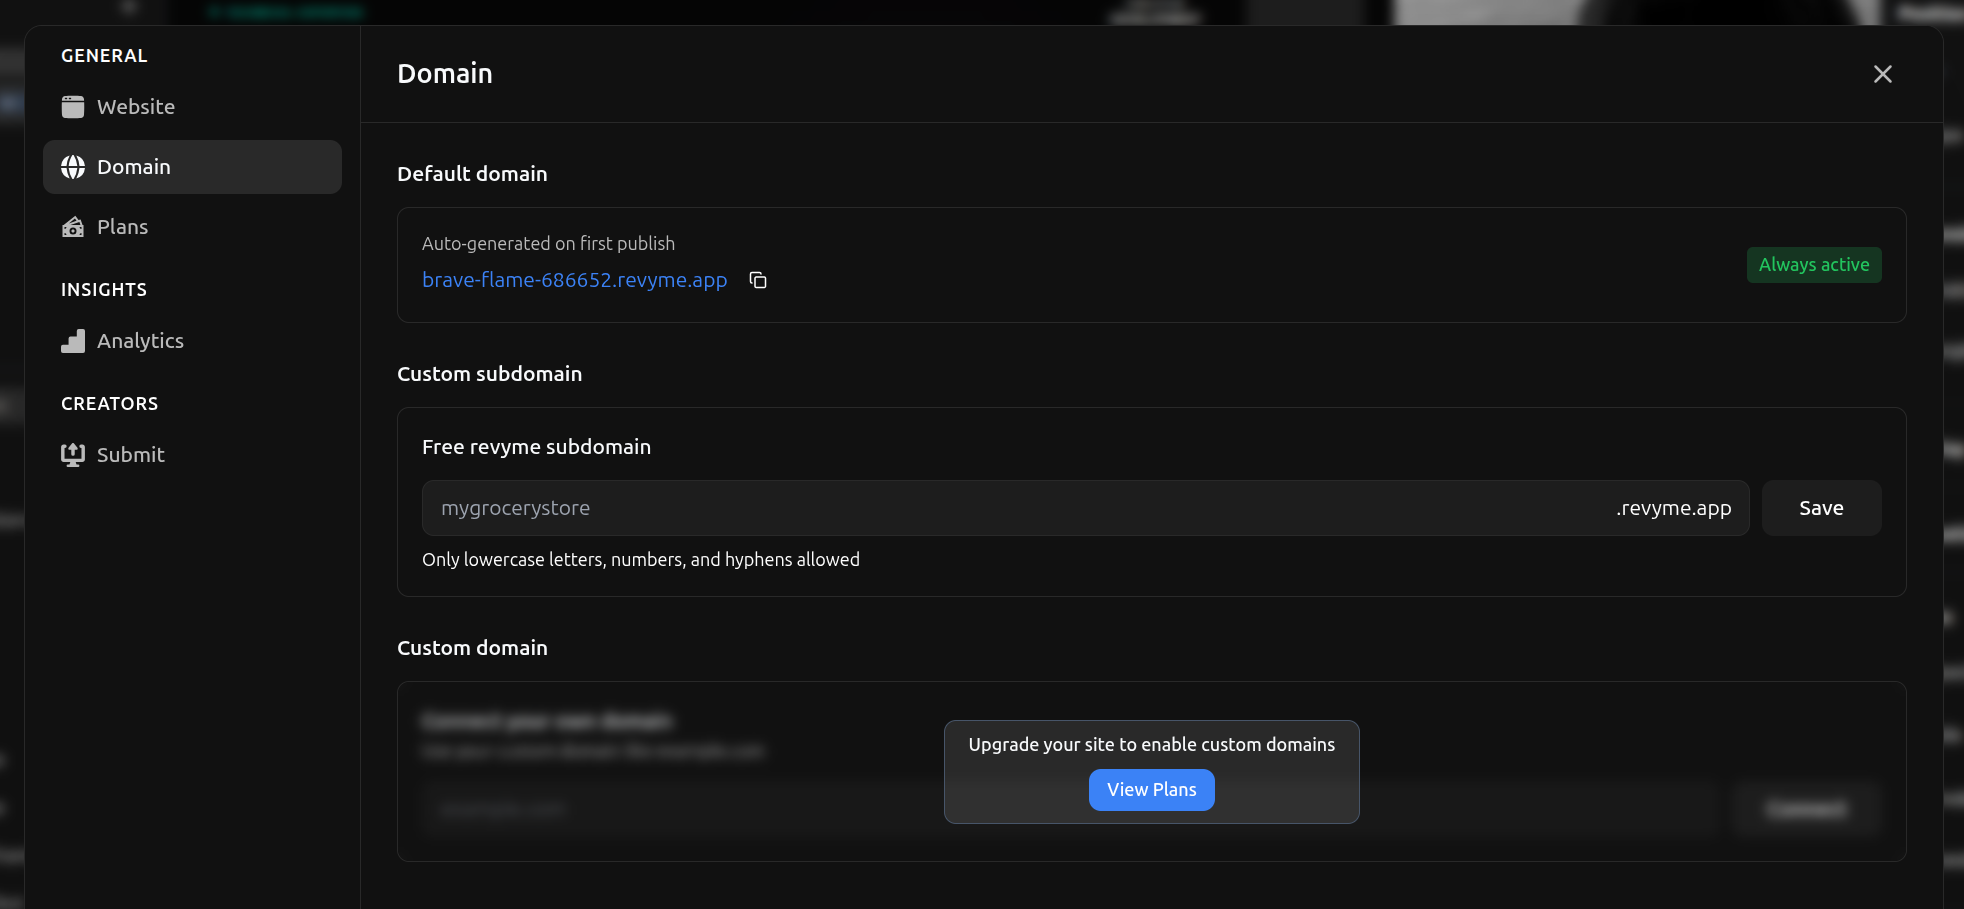Click the blurred Connect button
Screen dimensions: 1964x909
[x=1806, y=809]
